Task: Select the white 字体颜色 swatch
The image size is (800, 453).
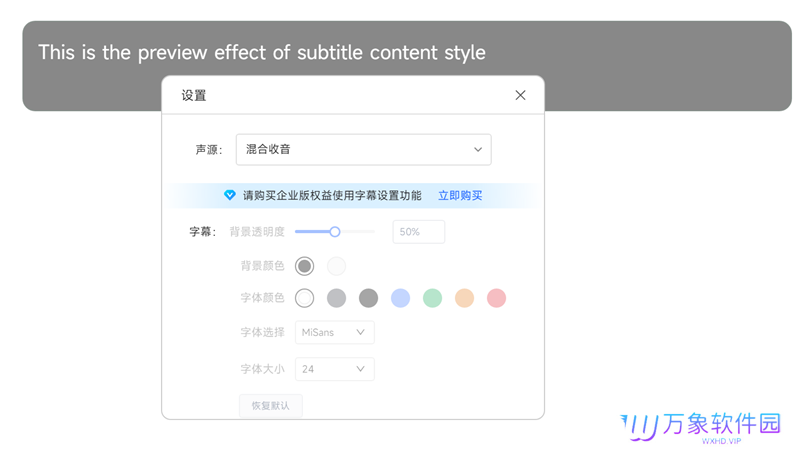Action: pos(305,298)
